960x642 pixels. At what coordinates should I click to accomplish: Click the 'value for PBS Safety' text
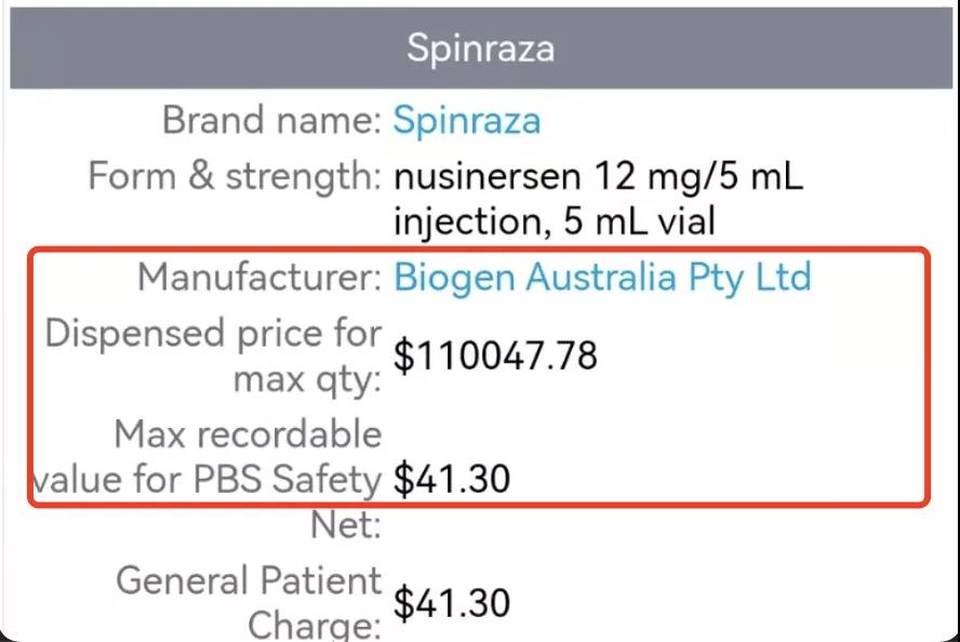click(207, 479)
